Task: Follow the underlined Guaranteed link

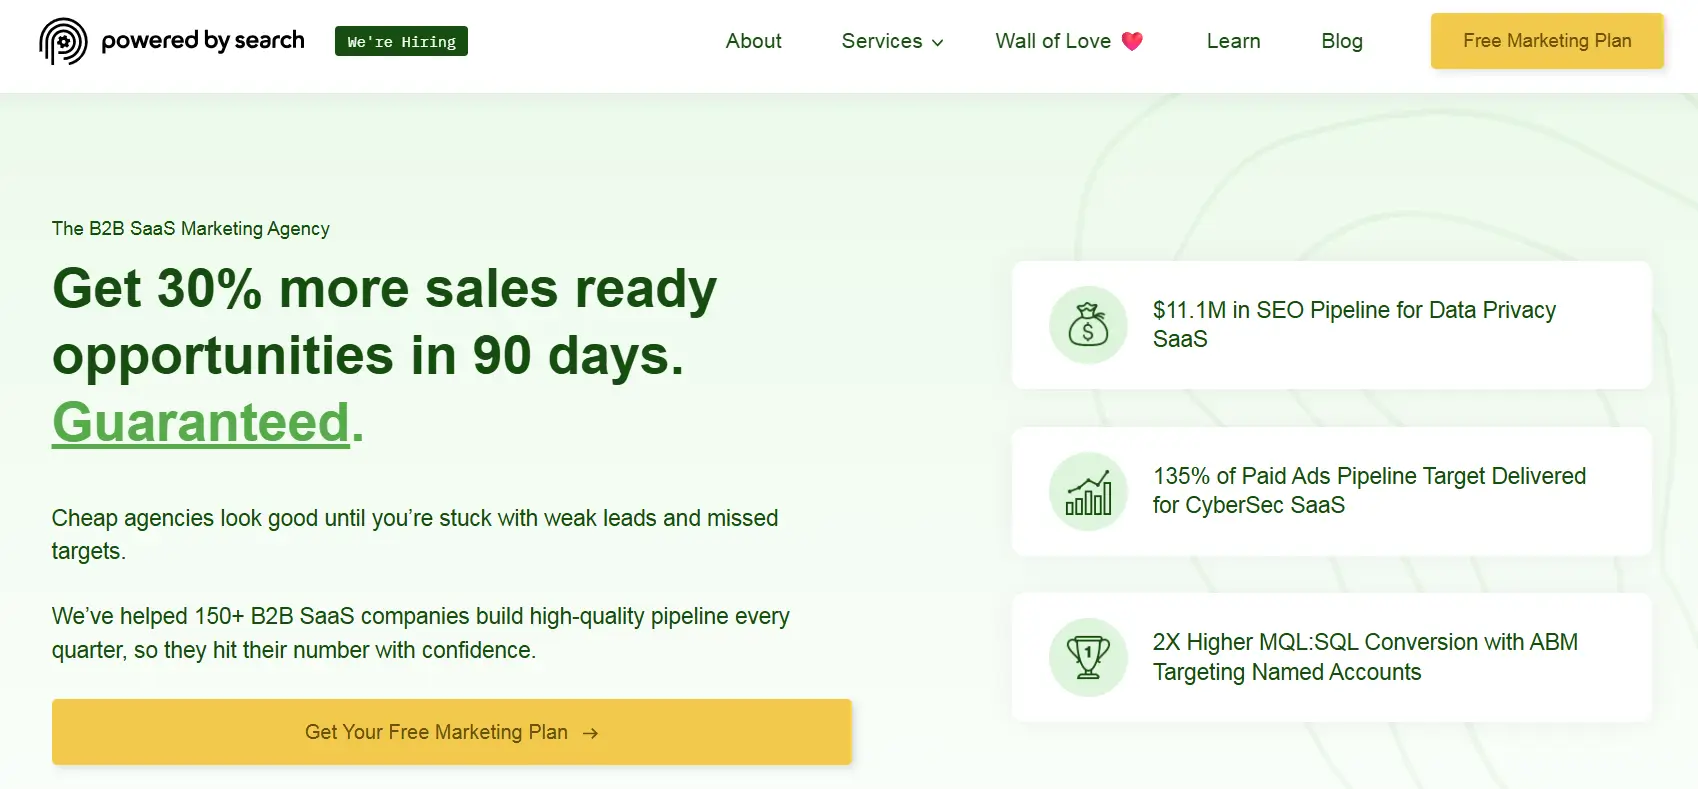Action: point(201,422)
